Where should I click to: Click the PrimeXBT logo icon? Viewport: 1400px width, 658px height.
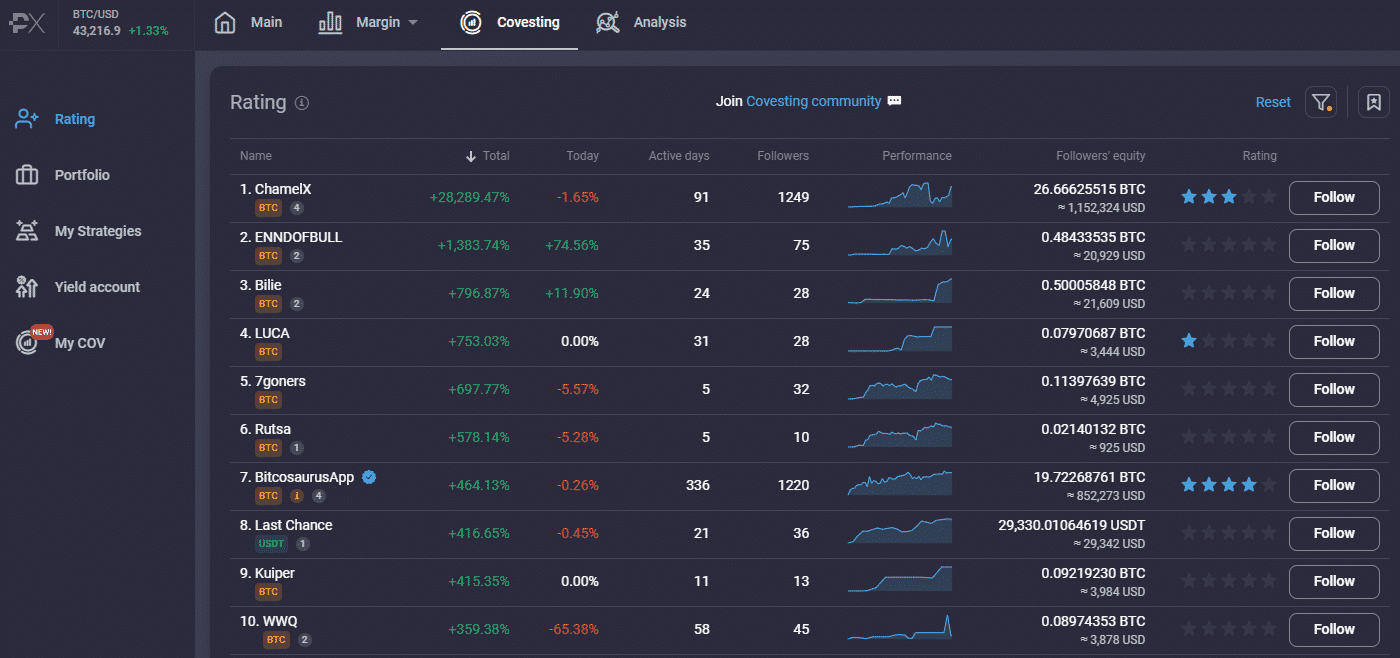pyautogui.click(x=27, y=23)
